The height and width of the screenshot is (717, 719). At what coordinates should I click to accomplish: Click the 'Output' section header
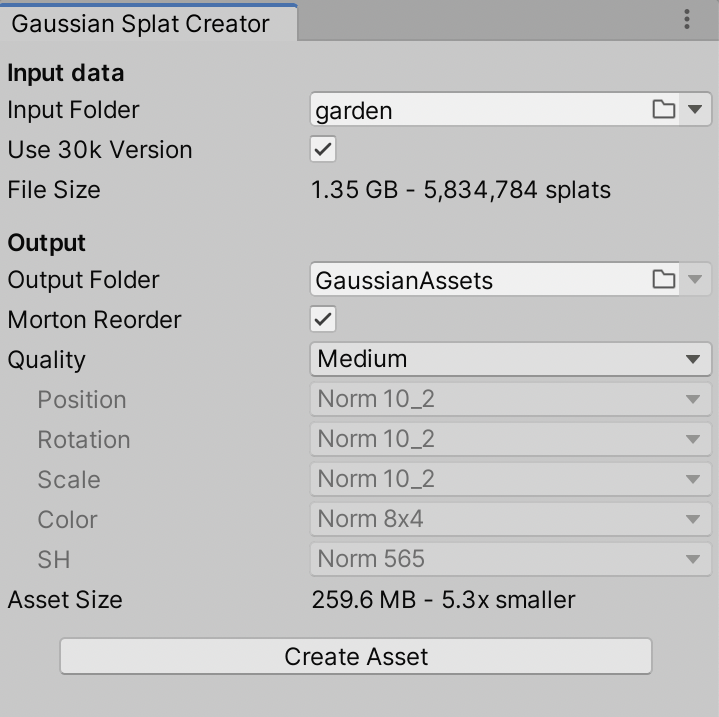click(x=46, y=243)
